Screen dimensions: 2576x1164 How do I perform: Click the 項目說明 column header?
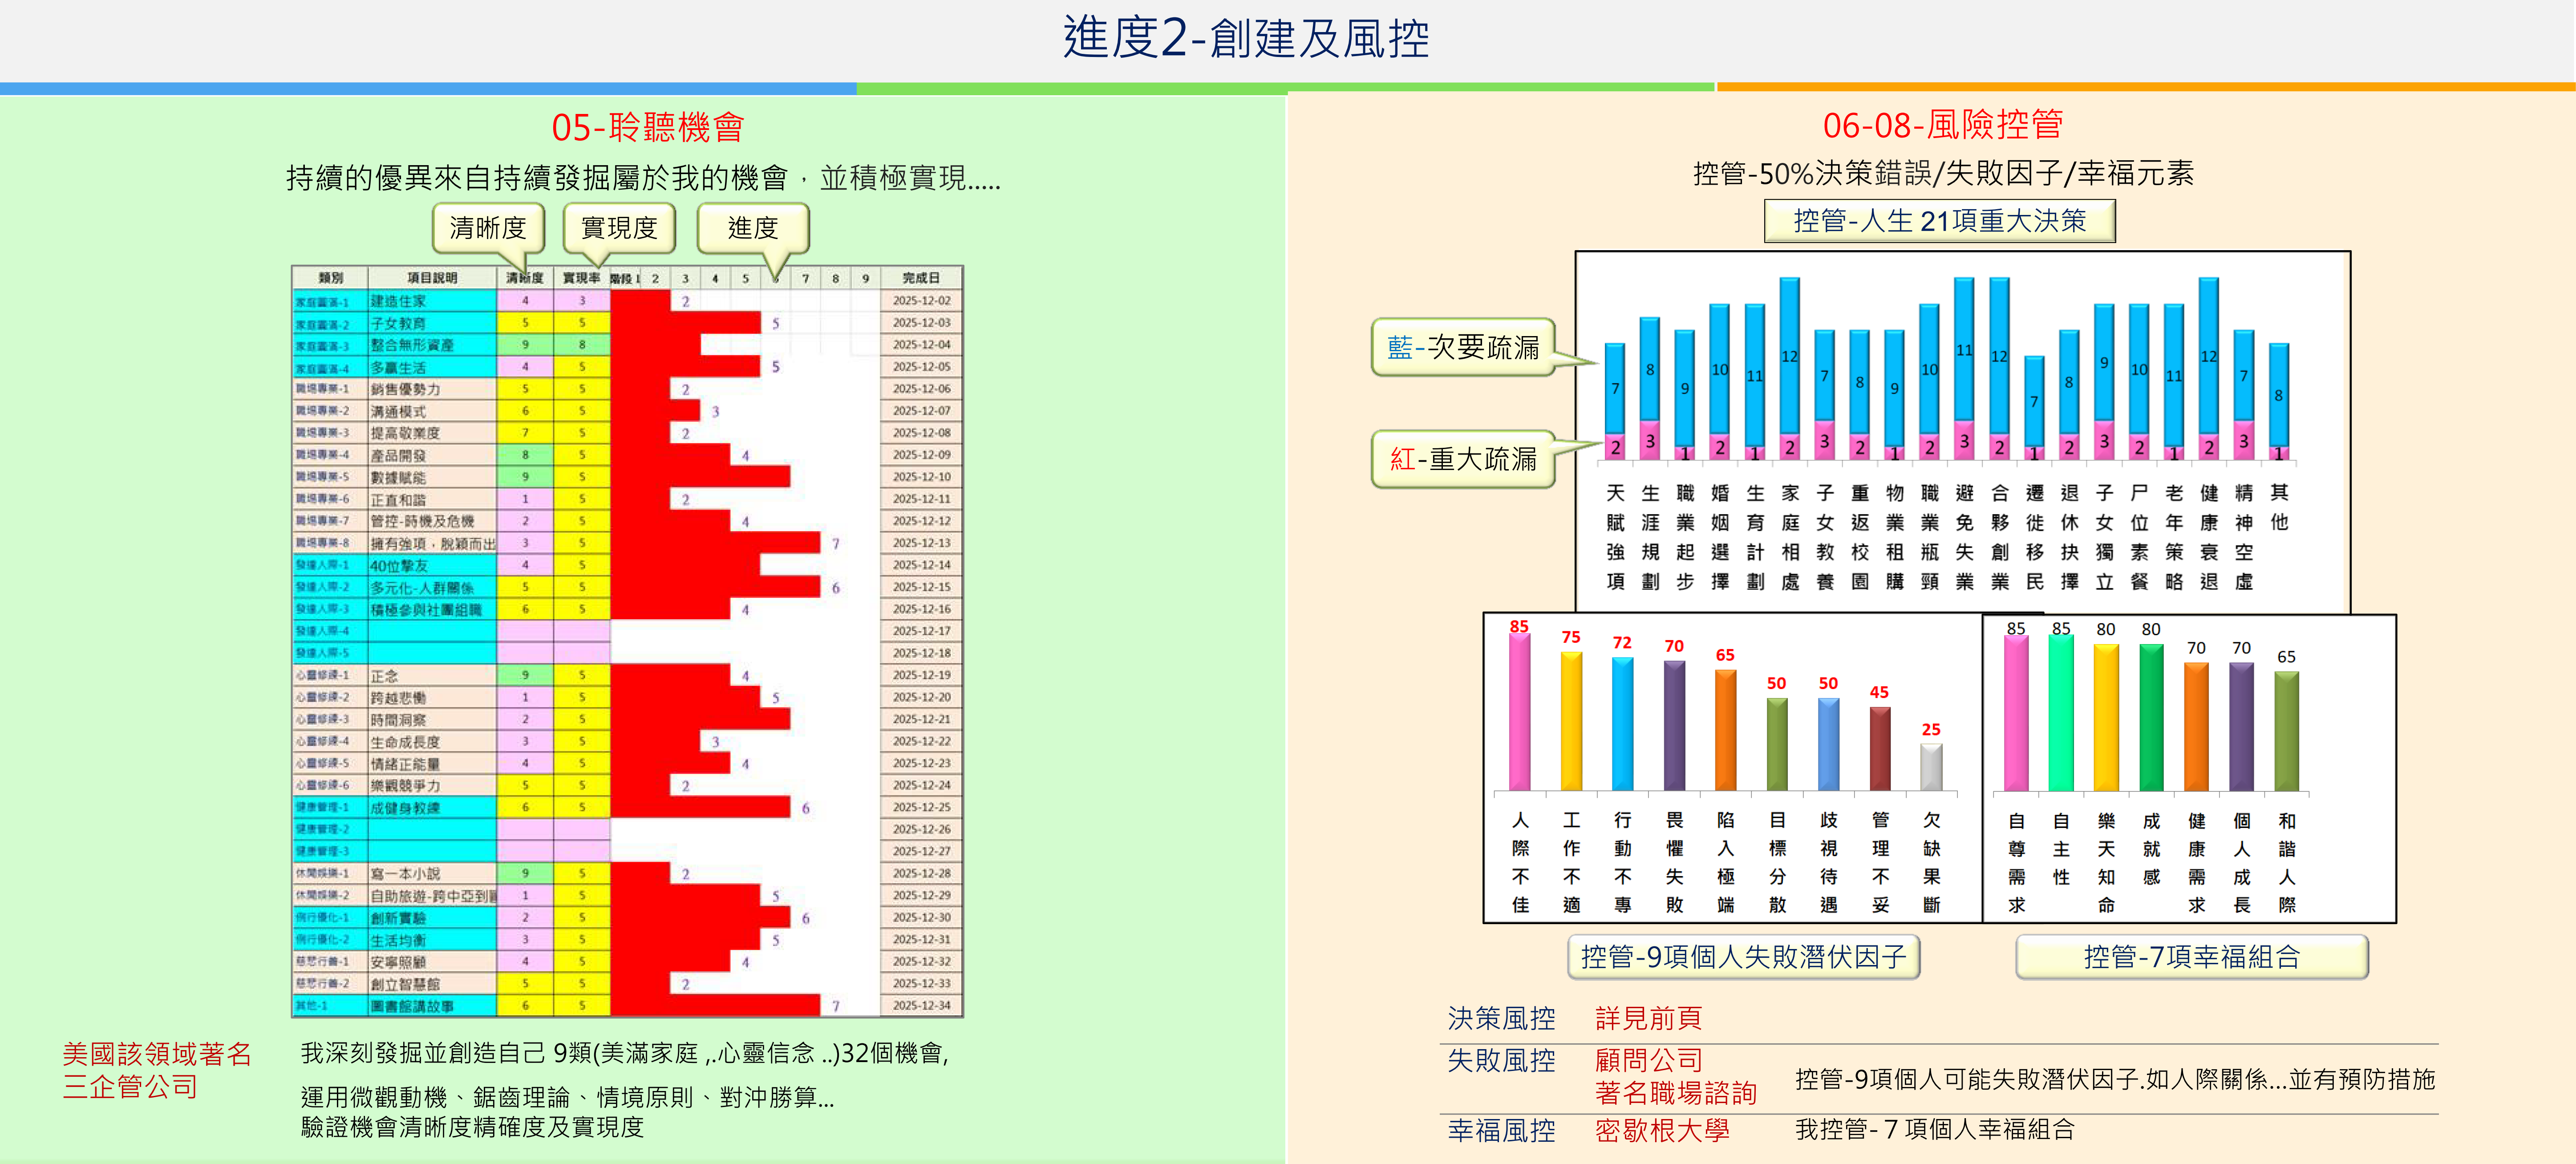tap(432, 278)
